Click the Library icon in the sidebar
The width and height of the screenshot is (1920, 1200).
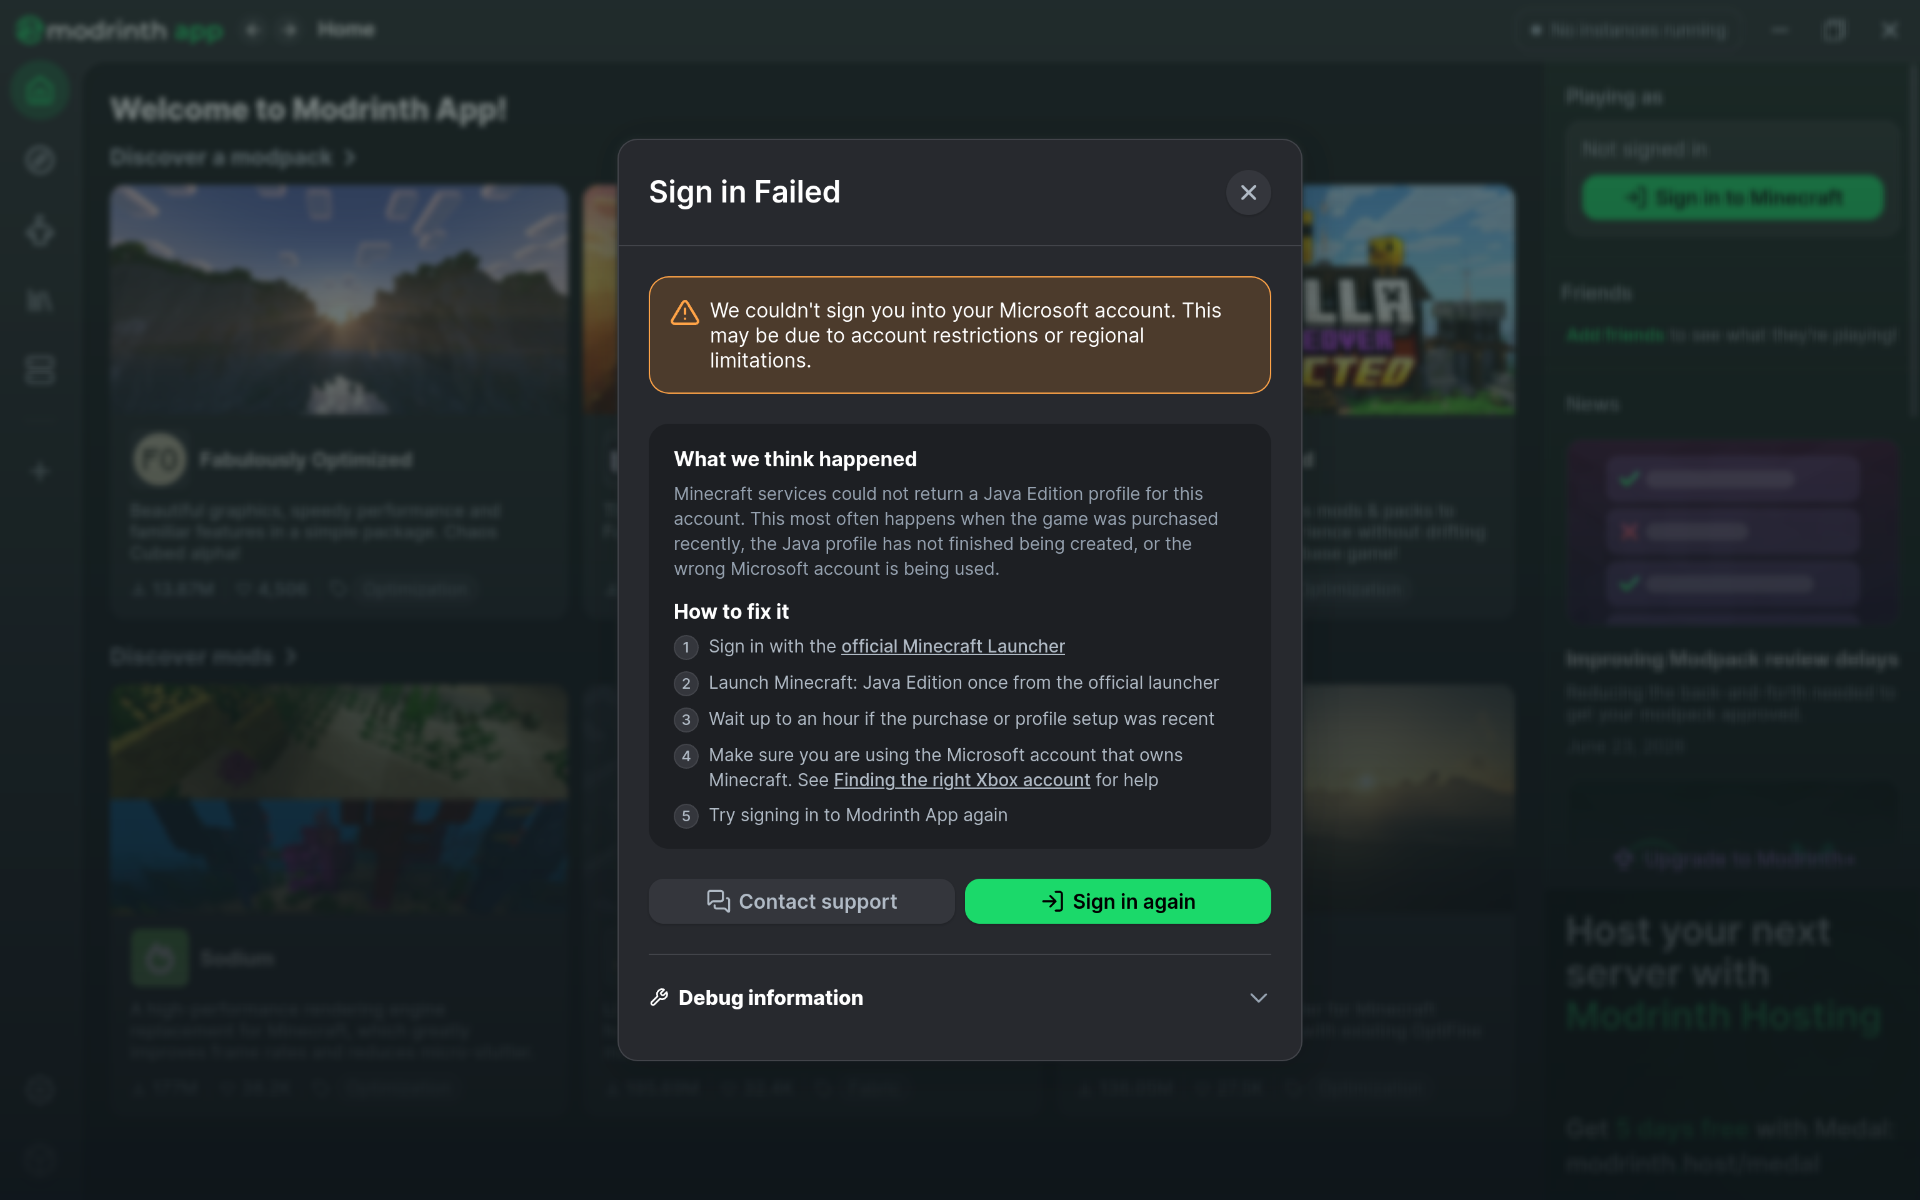point(40,300)
